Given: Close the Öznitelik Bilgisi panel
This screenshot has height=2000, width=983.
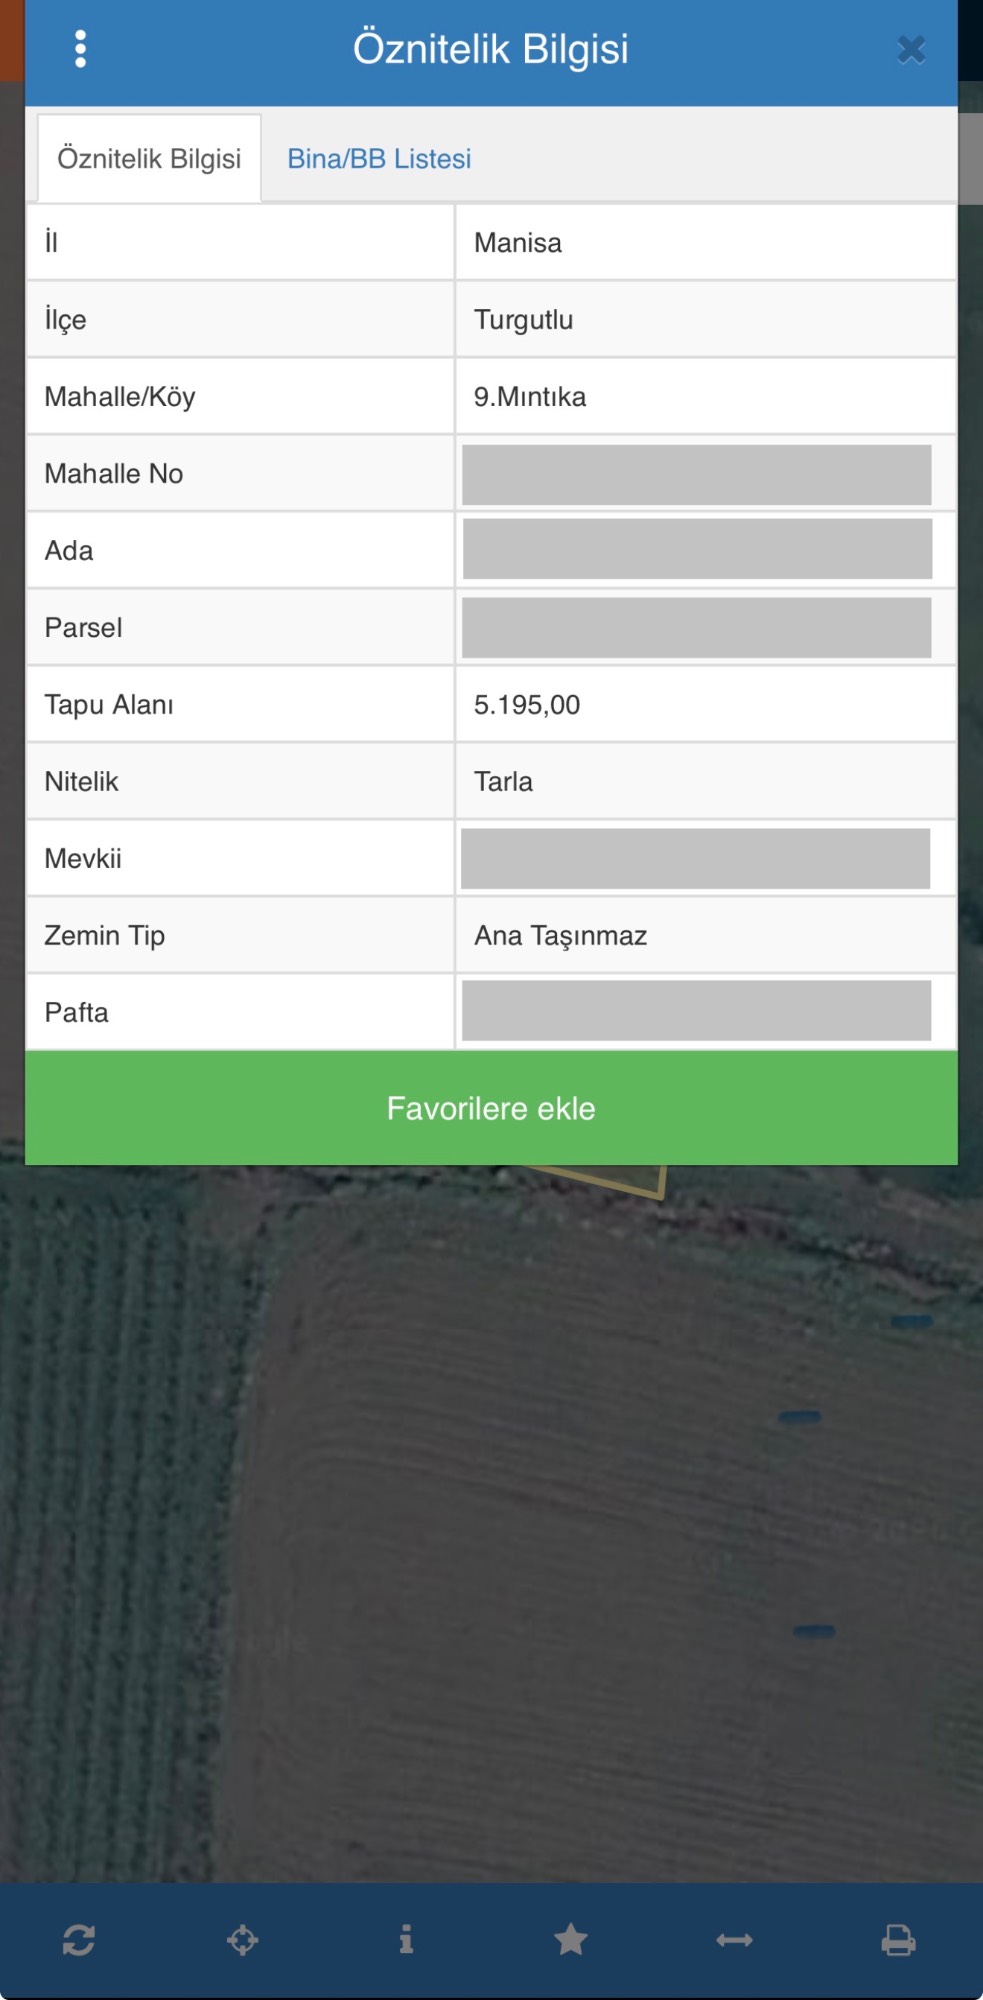Looking at the screenshot, I should tap(910, 49).
